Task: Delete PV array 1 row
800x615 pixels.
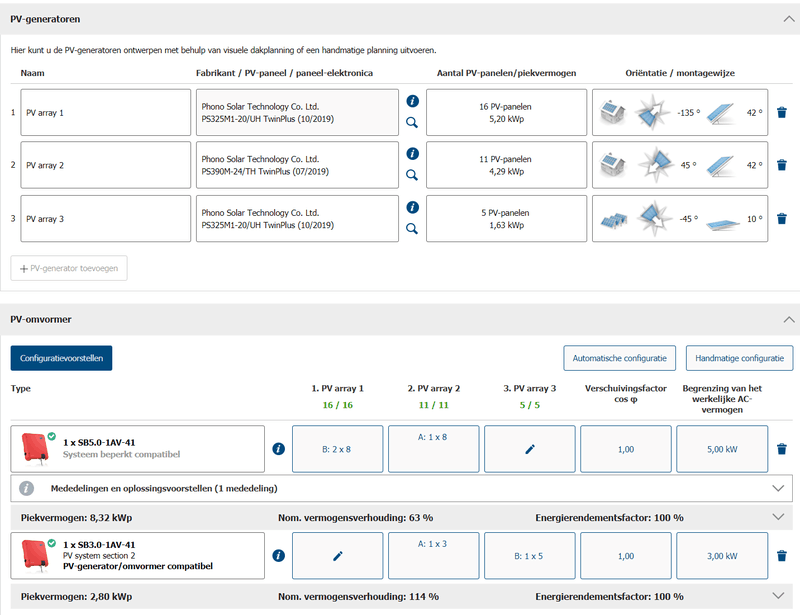Action: (782, 112)
